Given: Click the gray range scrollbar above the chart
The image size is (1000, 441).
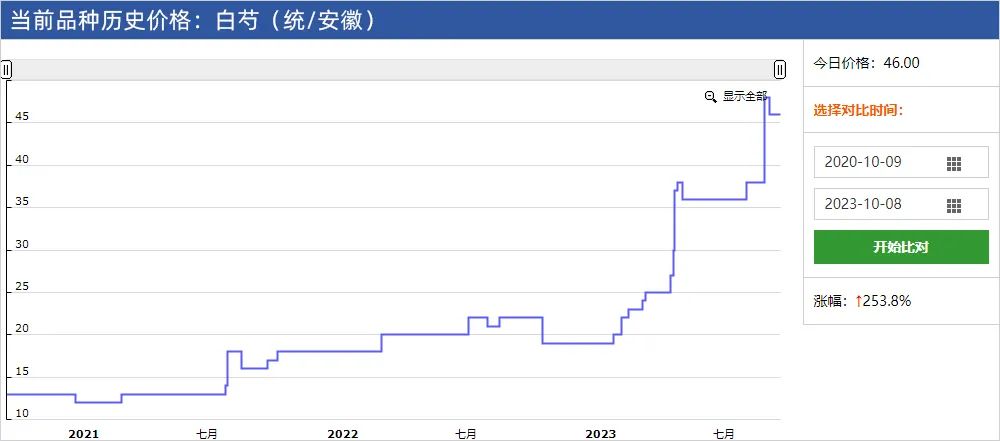Looking at the screenshot, I should [x=392, y=69].
